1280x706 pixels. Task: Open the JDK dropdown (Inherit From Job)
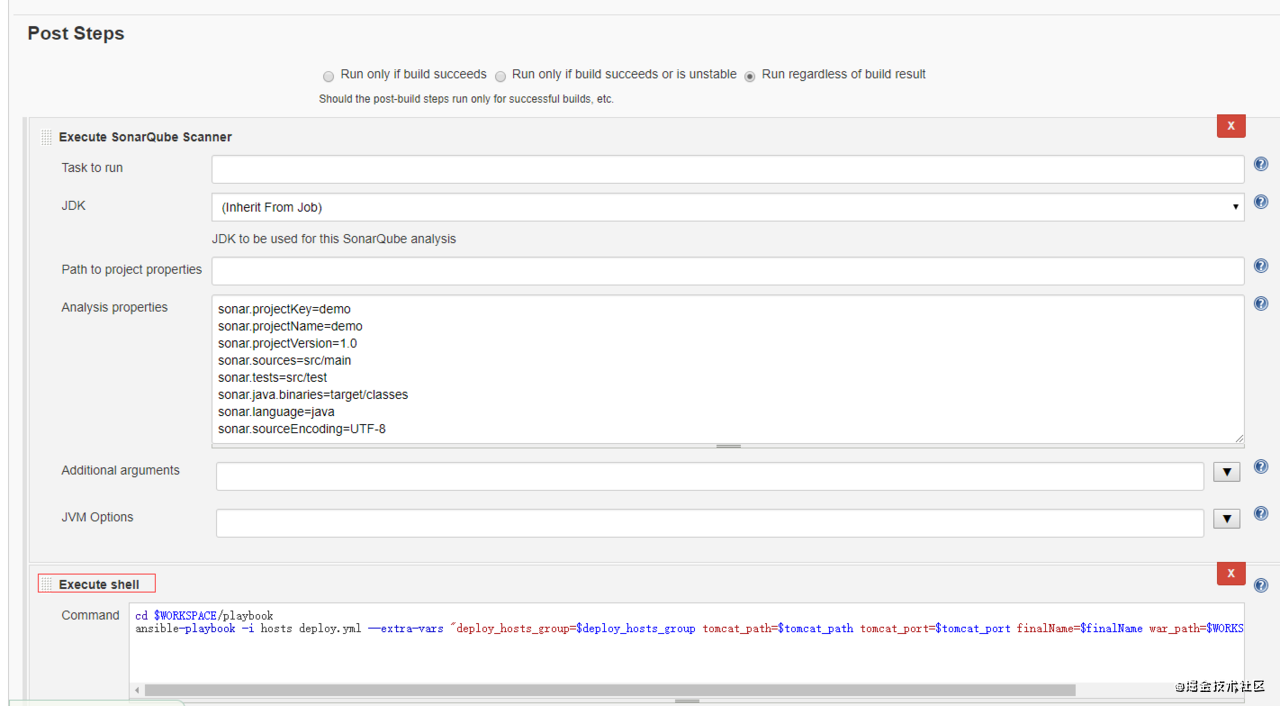tap(728, 207)
